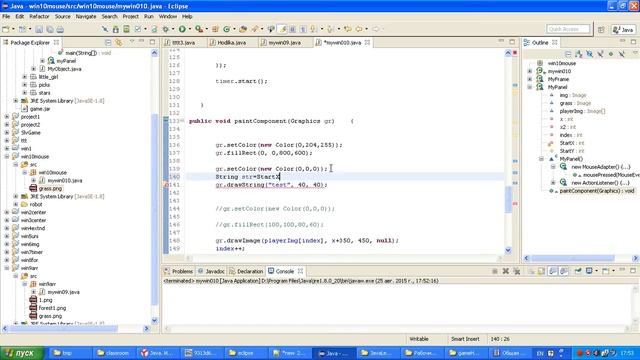Click the Open Type icon
This screenshot has width=640, height=360.
click(x=243, y=29)
